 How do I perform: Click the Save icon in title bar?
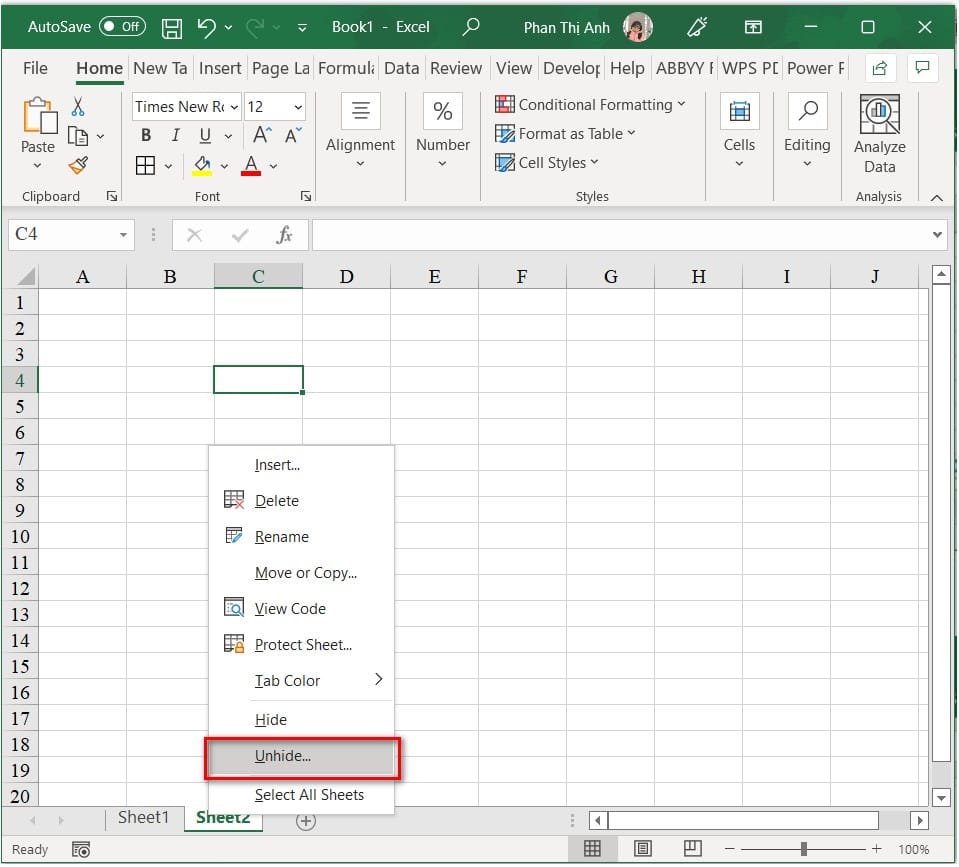click(x=171, y=28)
